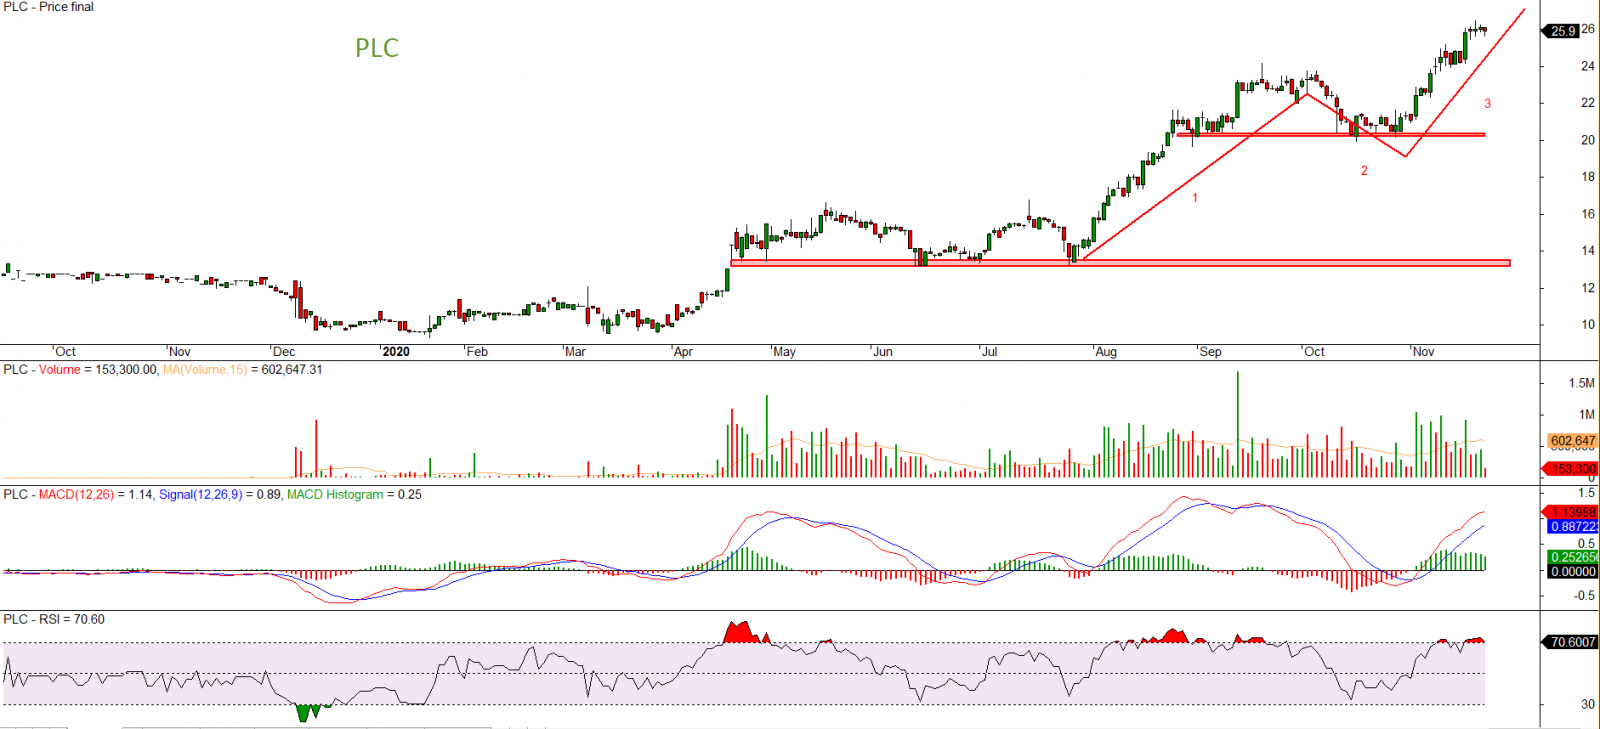Click the 22 price axis label
Image resolution: width=1600 pixels, height=729 pixels.
(1588, 103)
